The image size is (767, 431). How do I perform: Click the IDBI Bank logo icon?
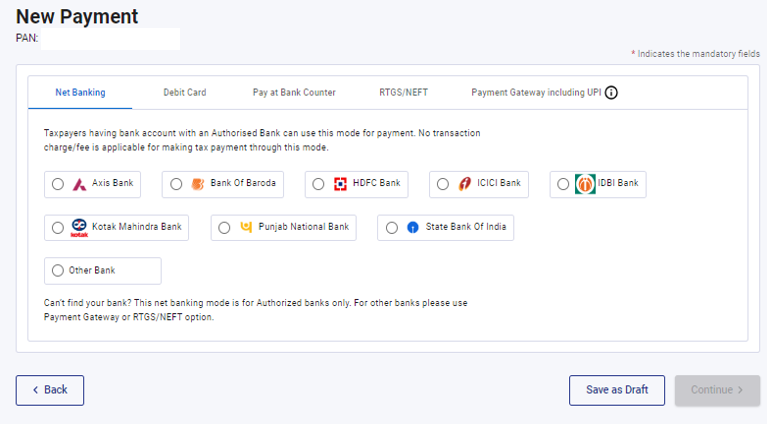pyautogui.click(x=585, y=184)
